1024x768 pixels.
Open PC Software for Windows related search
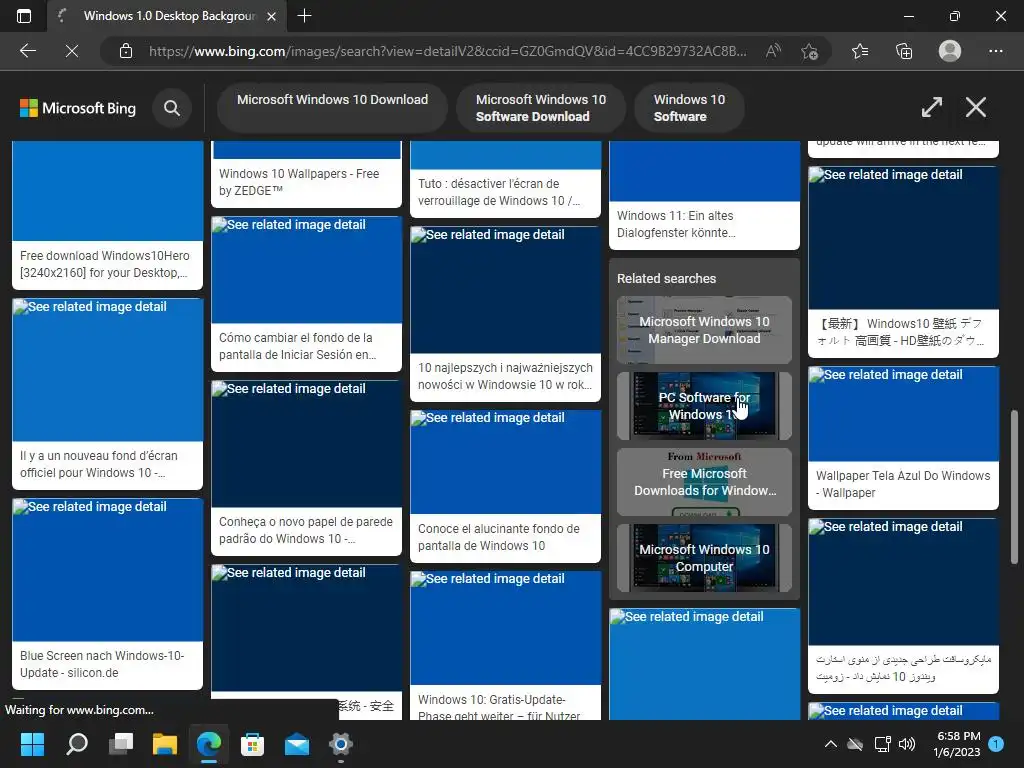704,406
